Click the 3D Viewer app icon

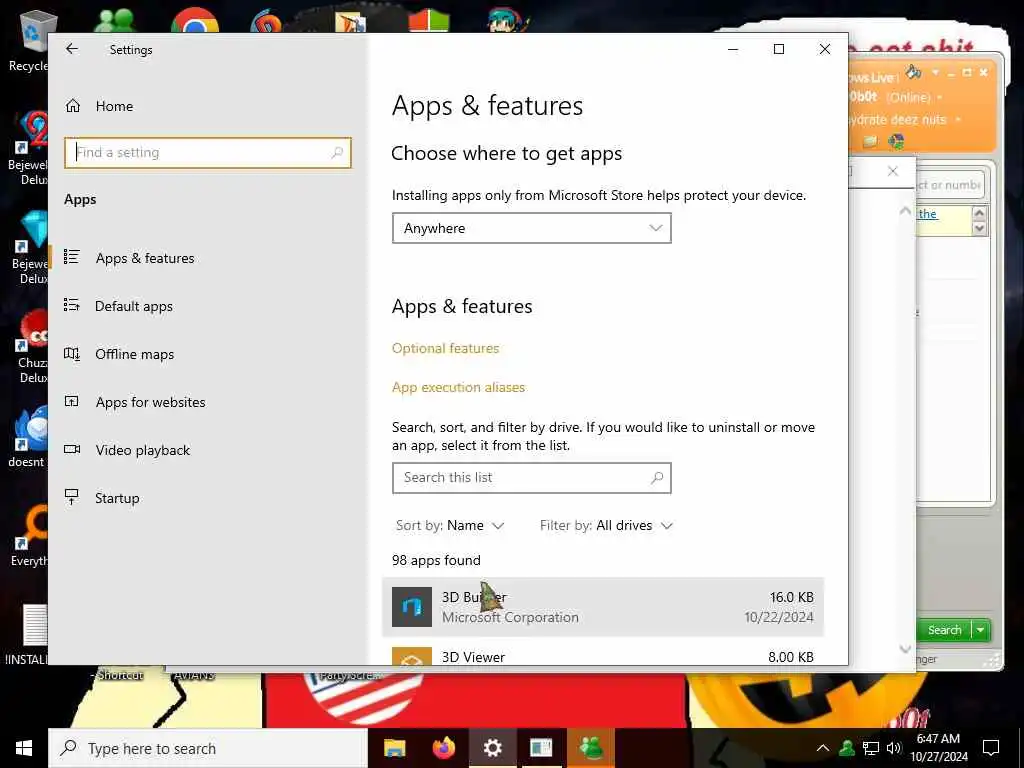(412, 656)
